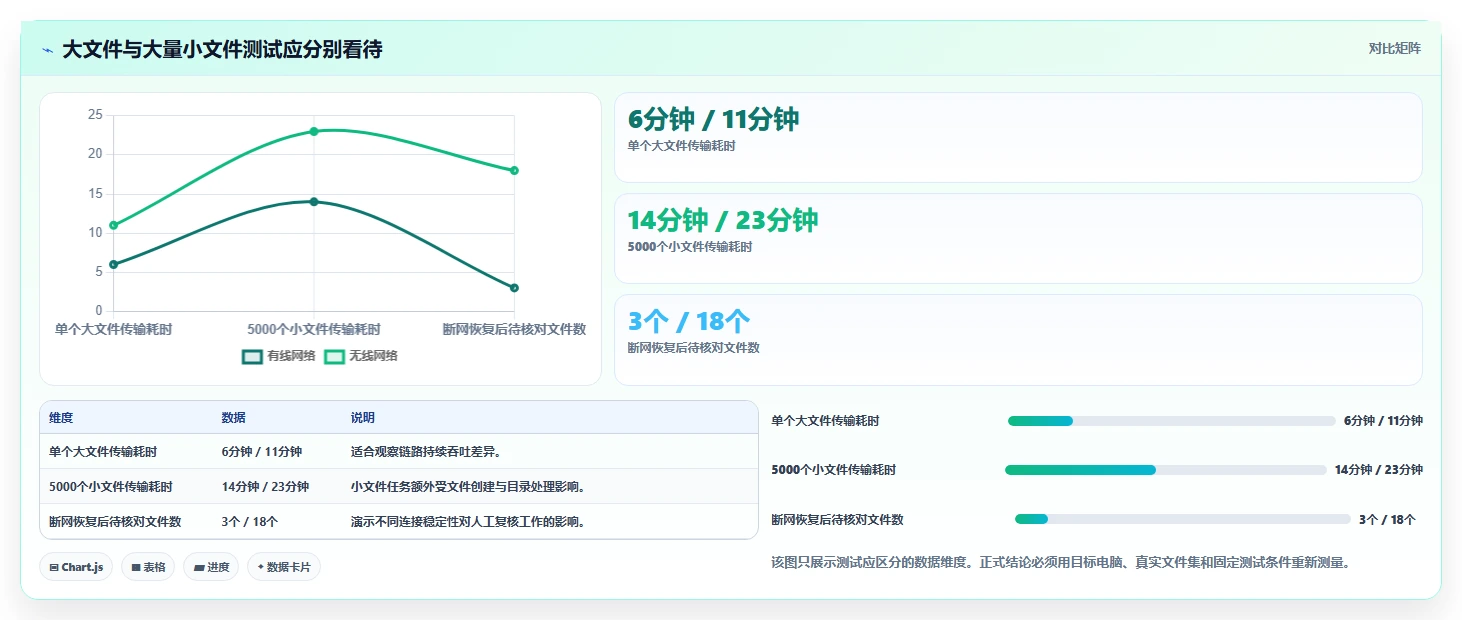
Task: Select the 6分钟 / 11分钟 data card
Action: tap(1018, 137)
